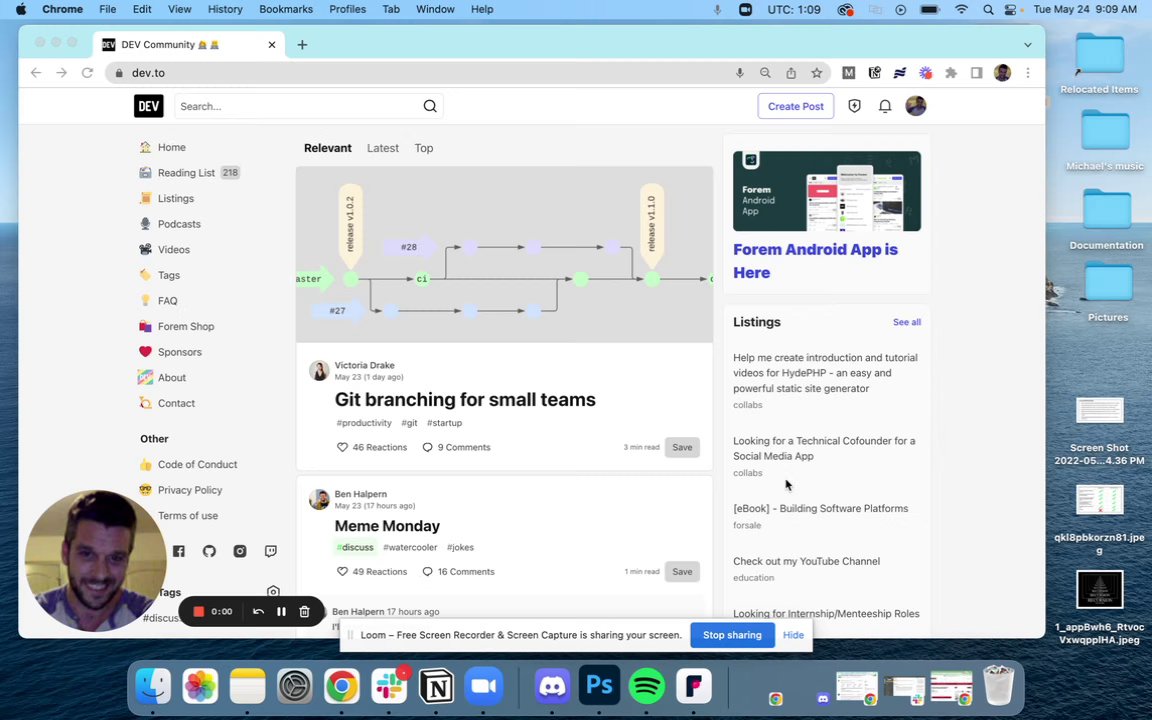This screenshot has width=1152, height=720.
Task: Go back with Chrome's back arrow
Action: coord(36,73)
